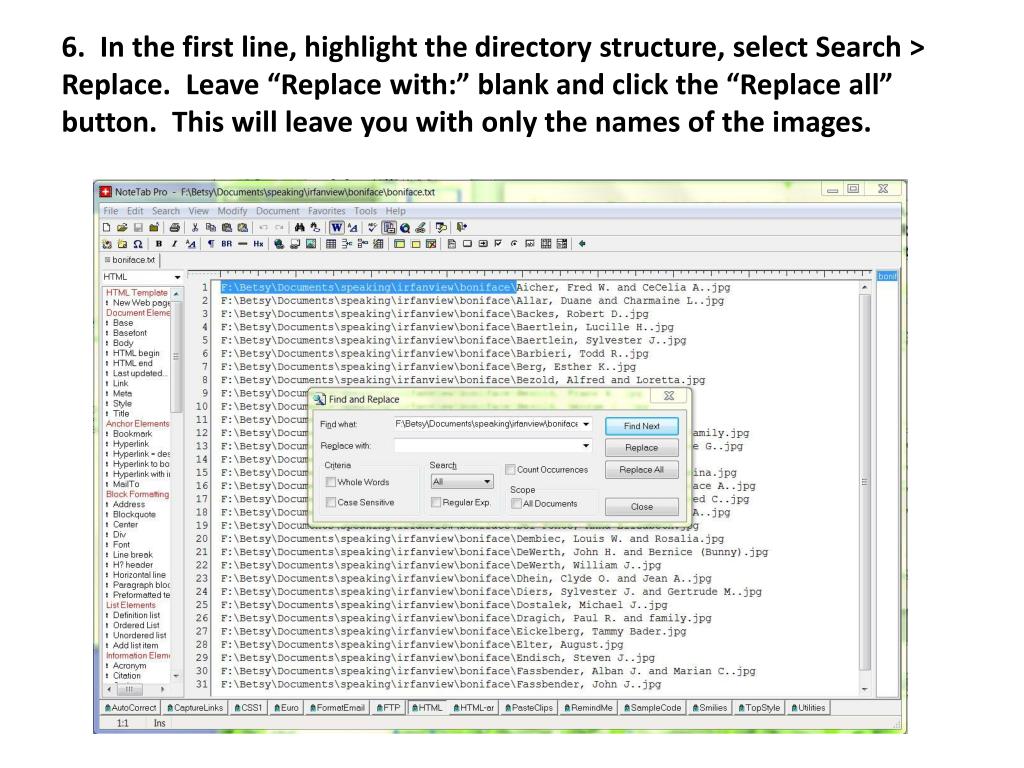Viewport: 1024px width, 768px height.
Task: Click the green back arrow icon
Action: coord(581,244)
